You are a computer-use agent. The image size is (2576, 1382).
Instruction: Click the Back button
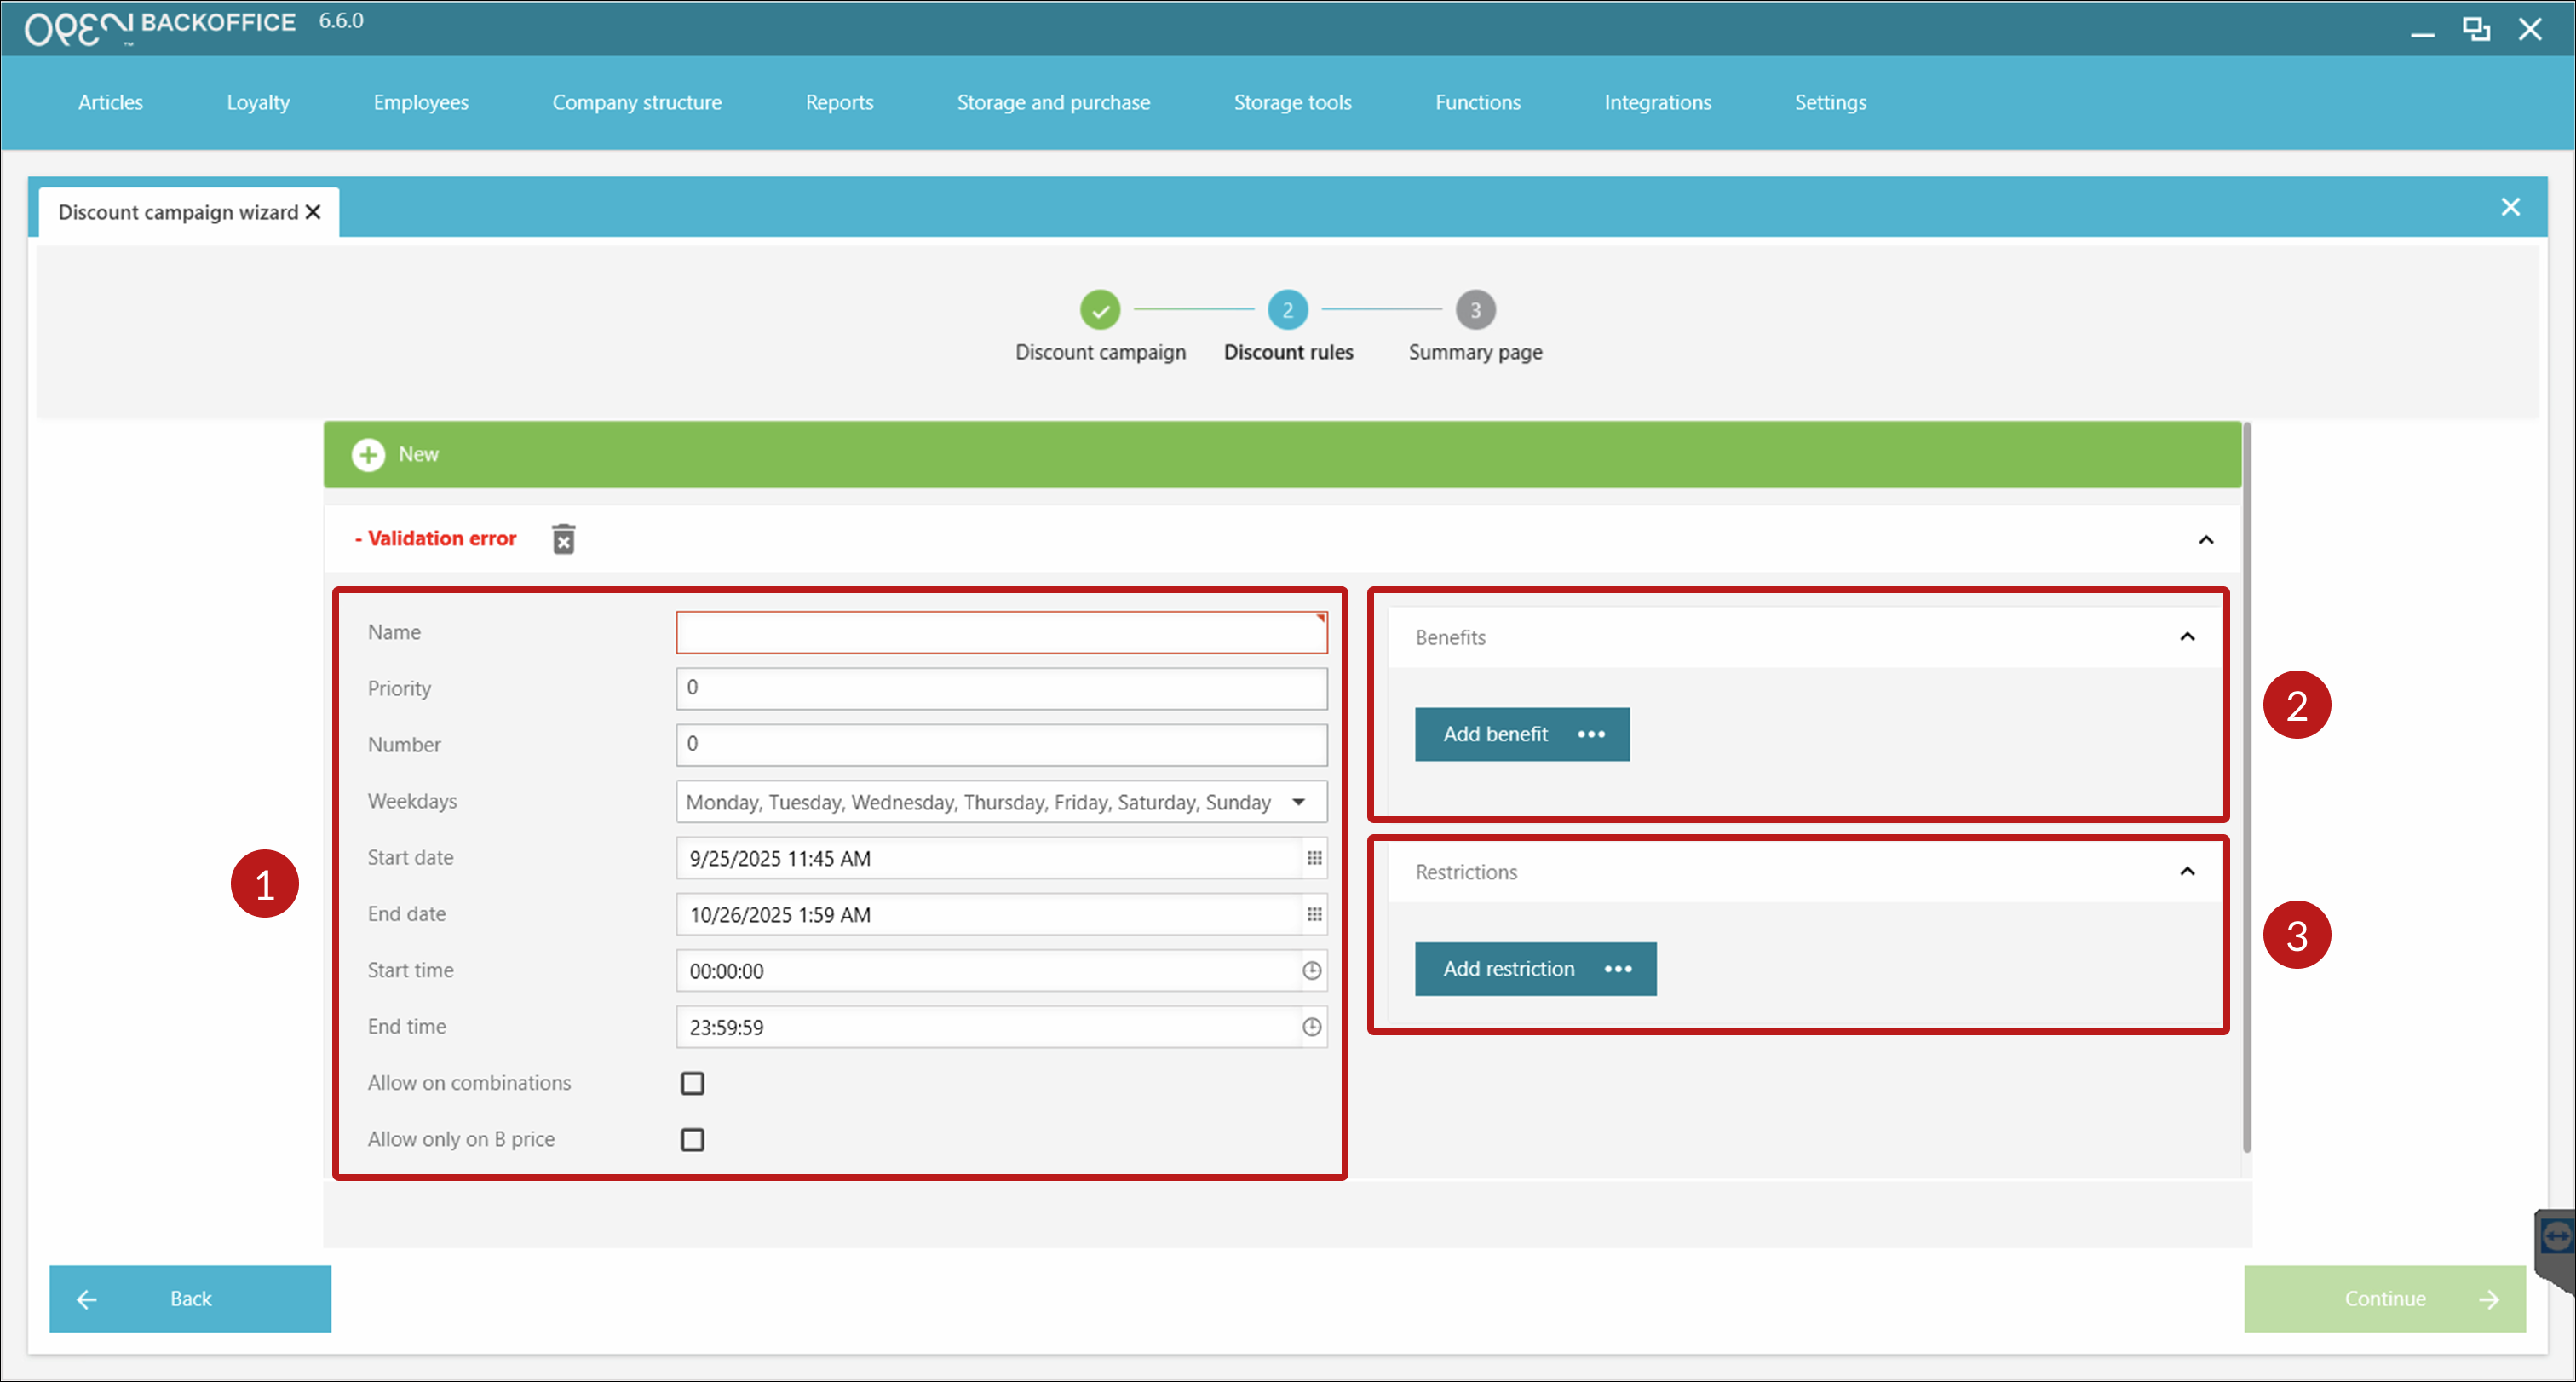click(x=190, y=1298)
